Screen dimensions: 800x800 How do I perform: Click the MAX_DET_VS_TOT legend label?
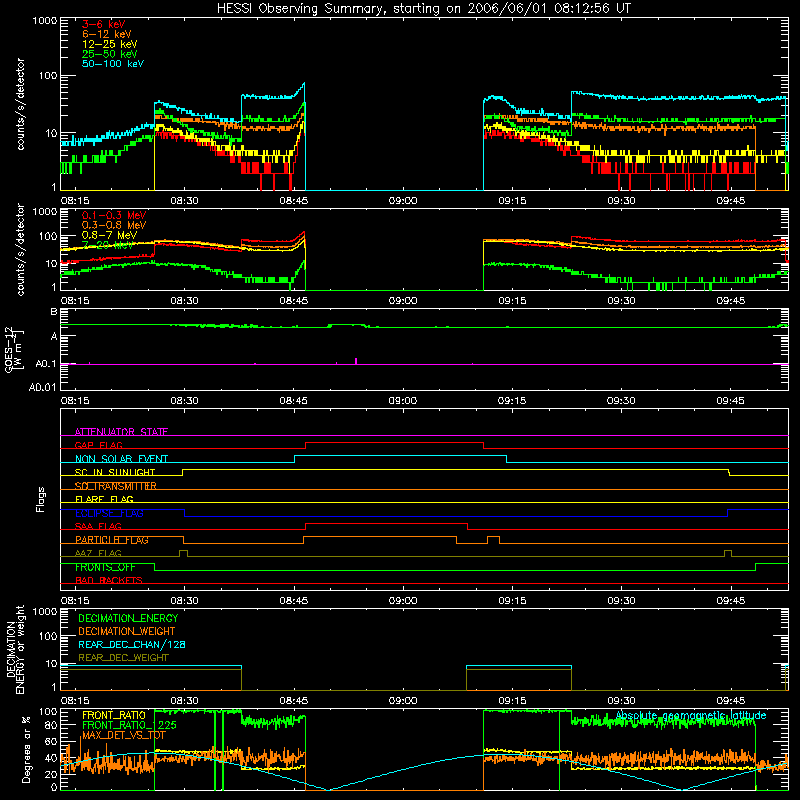pos(123,735)
